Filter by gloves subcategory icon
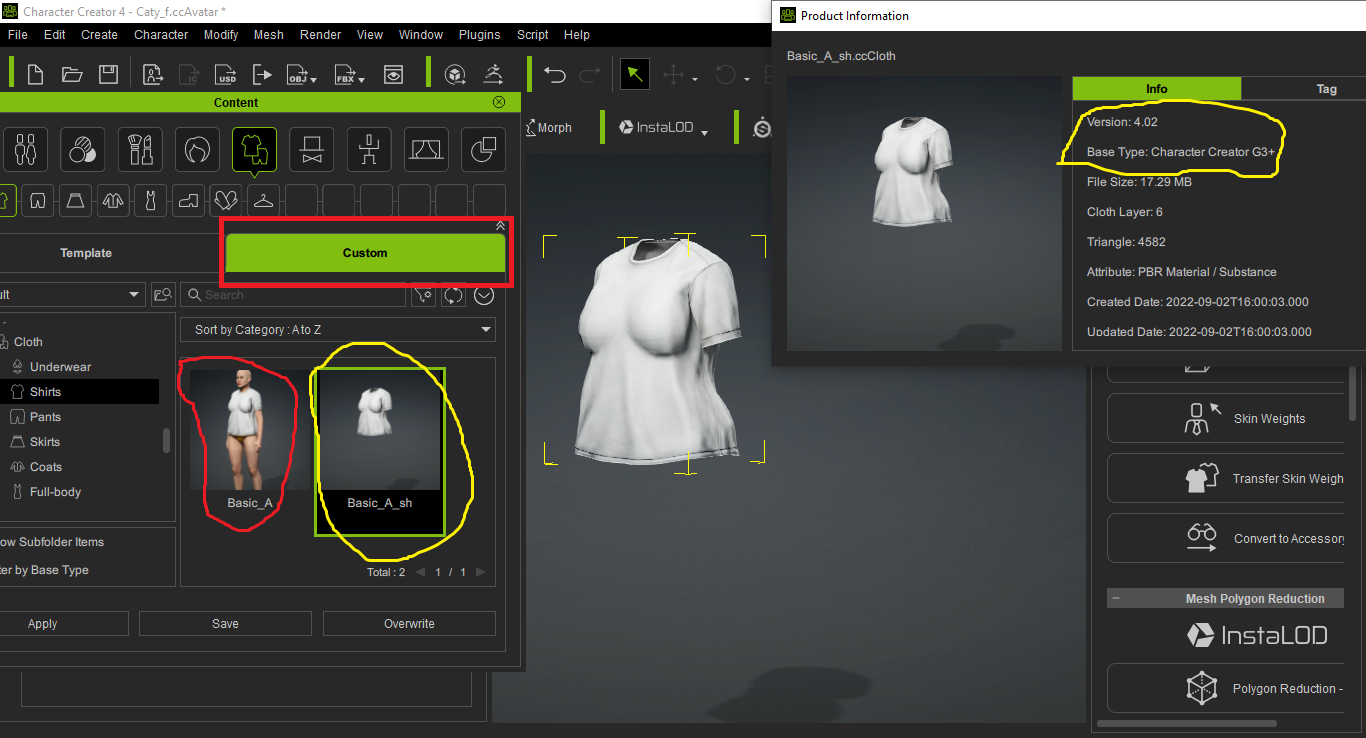This screenshot has height=738, width=1366. point(225,200)
